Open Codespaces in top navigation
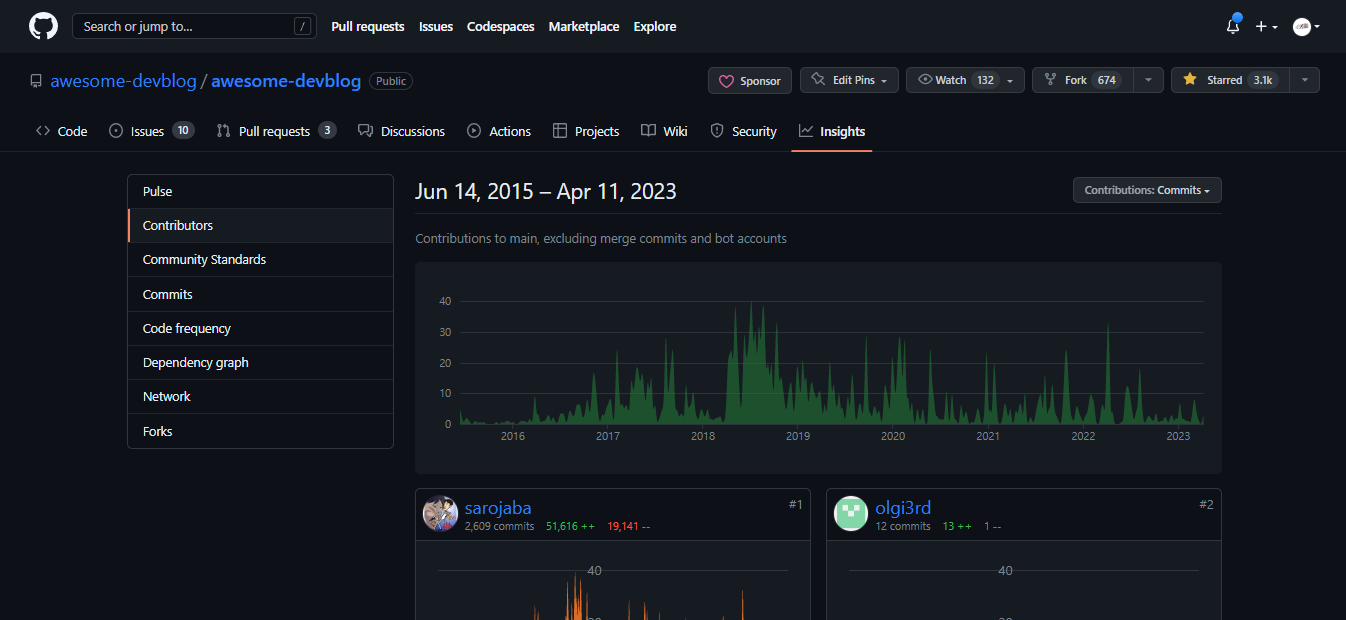This screenshot has width=1346, height=620. [x=501, y=27]
